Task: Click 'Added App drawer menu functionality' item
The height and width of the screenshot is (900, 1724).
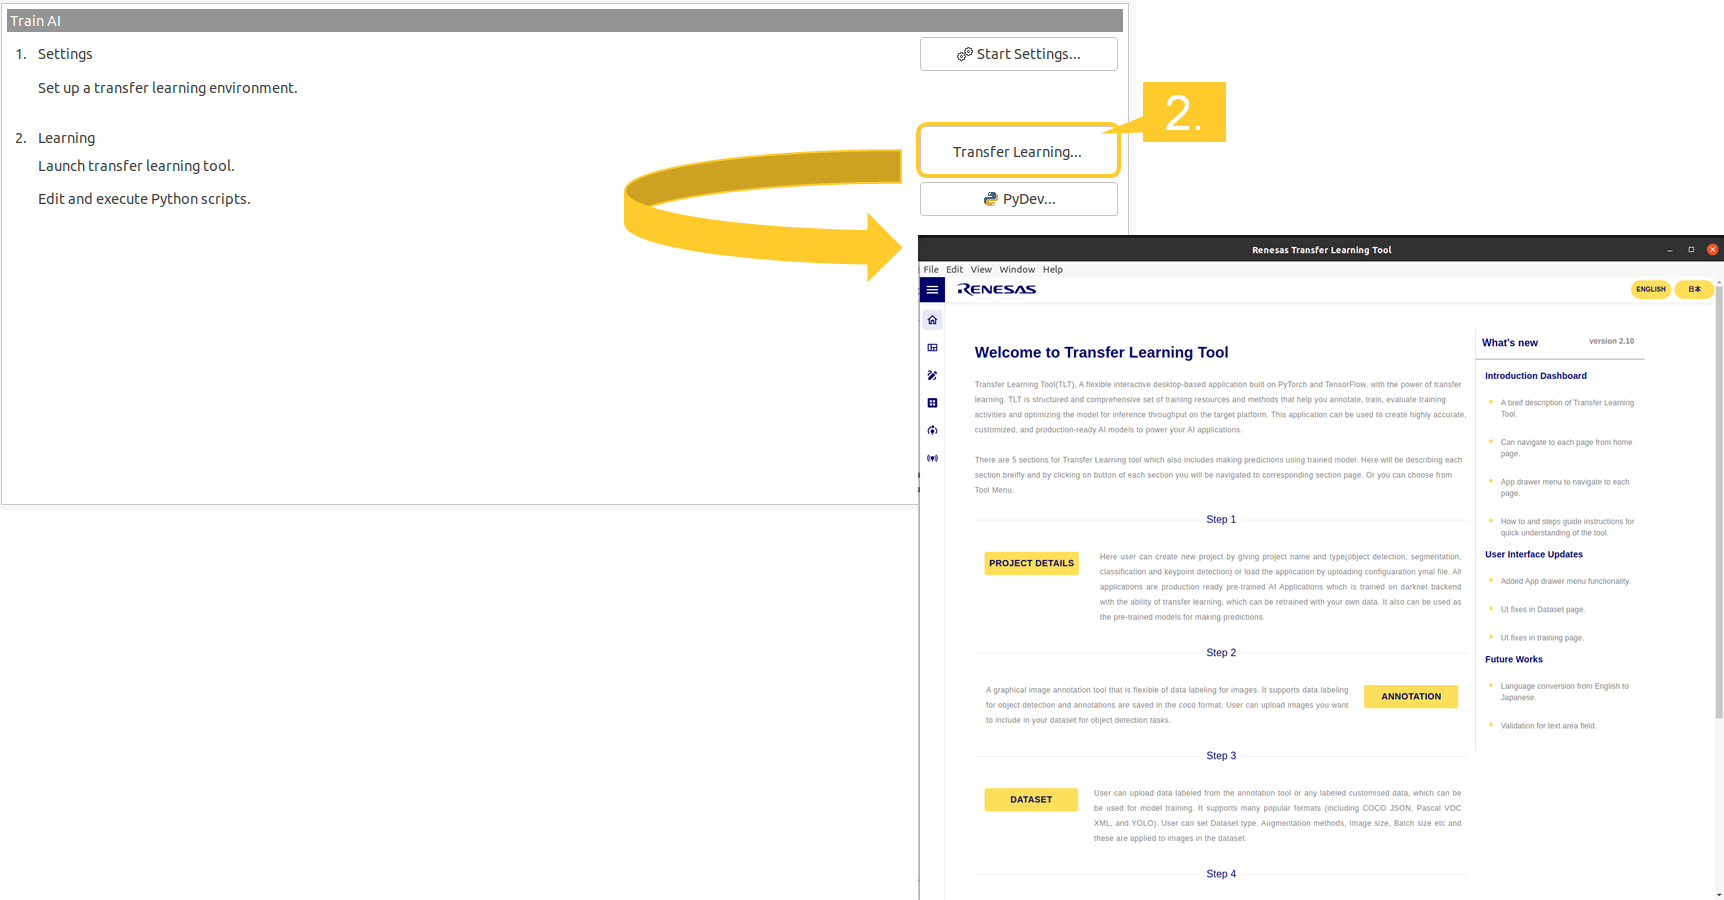Action: click(x=1565, y=581)
